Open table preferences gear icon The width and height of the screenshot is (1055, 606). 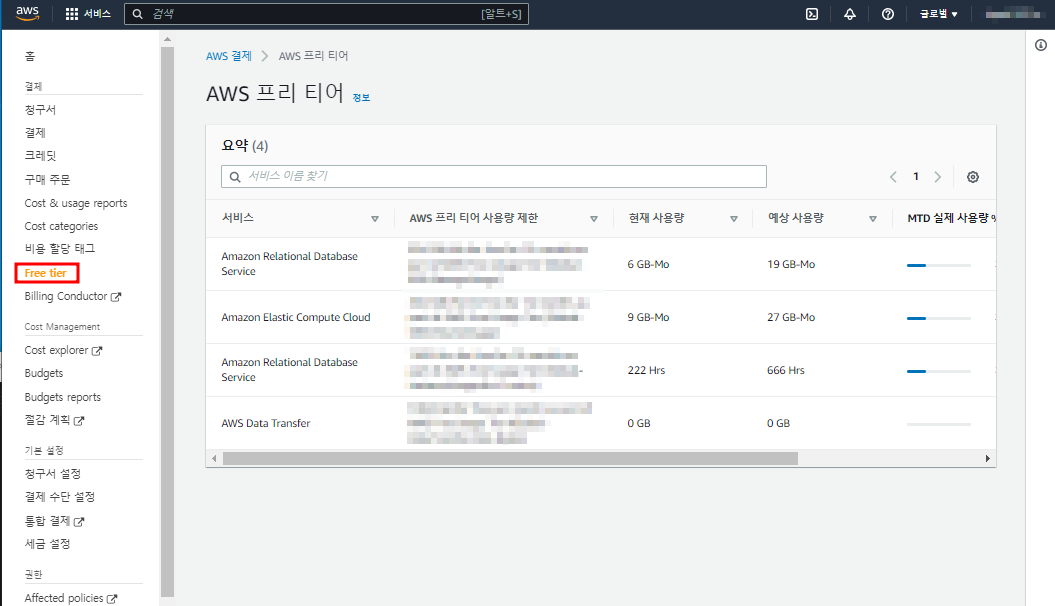click(x=973, y=177)
